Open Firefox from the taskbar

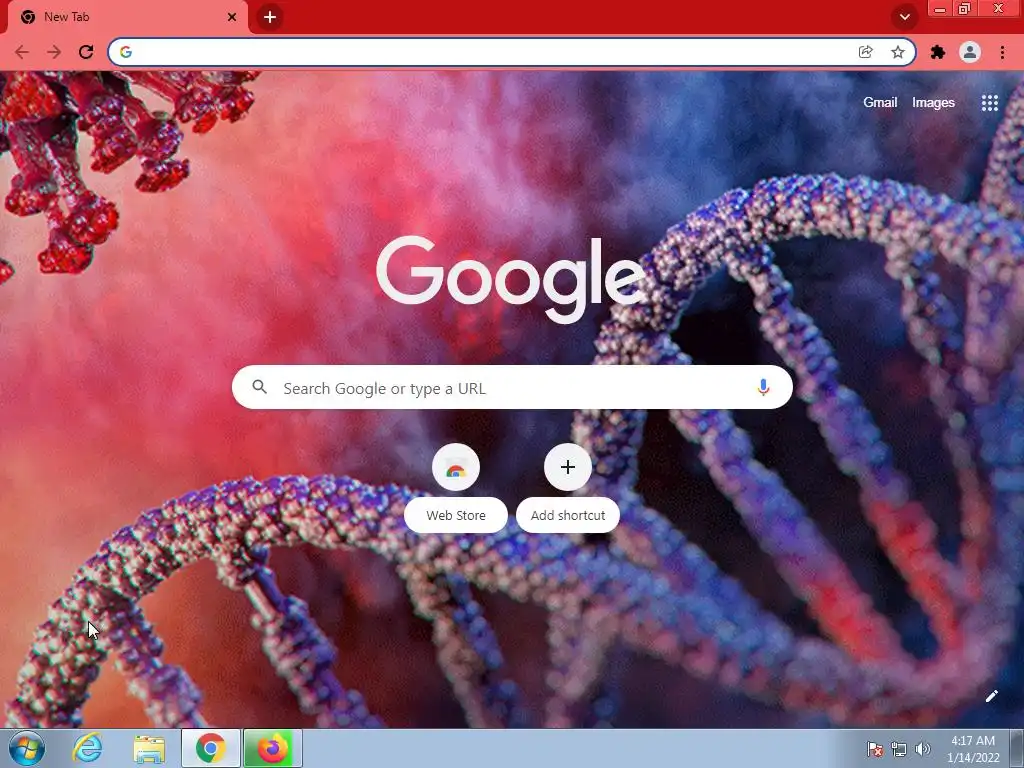tap(273, 748)
